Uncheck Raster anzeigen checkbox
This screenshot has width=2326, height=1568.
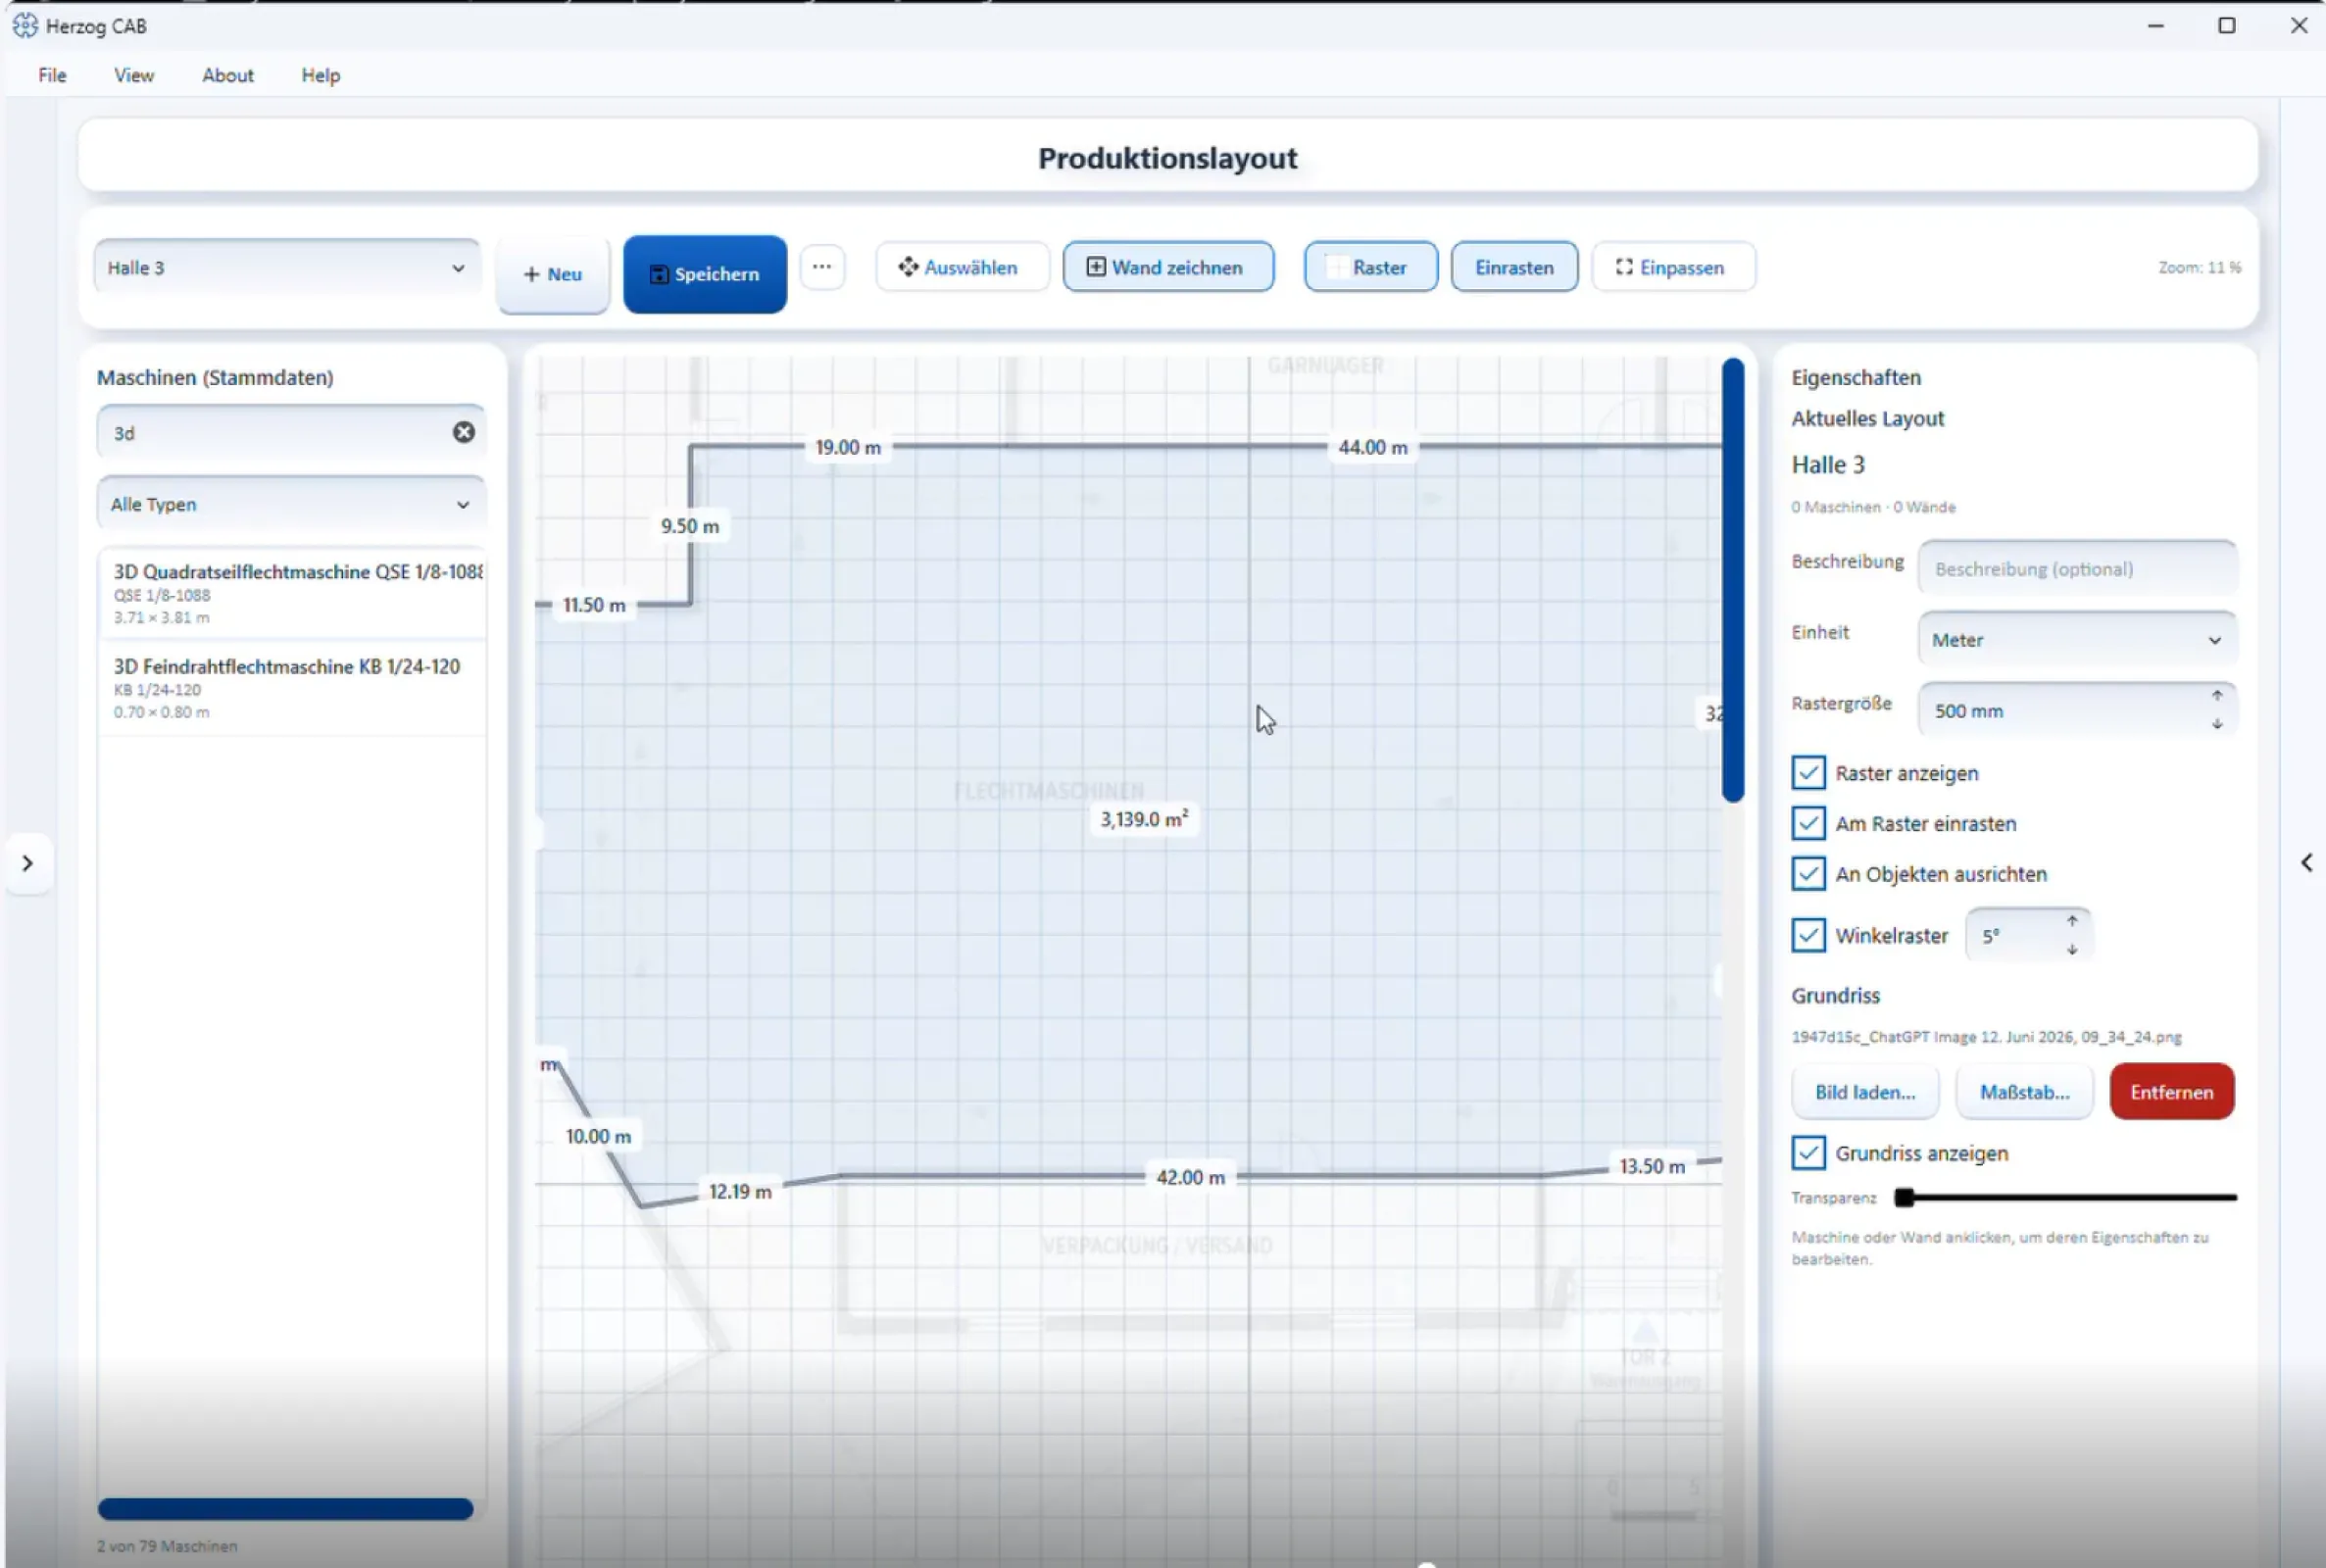pyautogui.click(x=1808, y=773)
